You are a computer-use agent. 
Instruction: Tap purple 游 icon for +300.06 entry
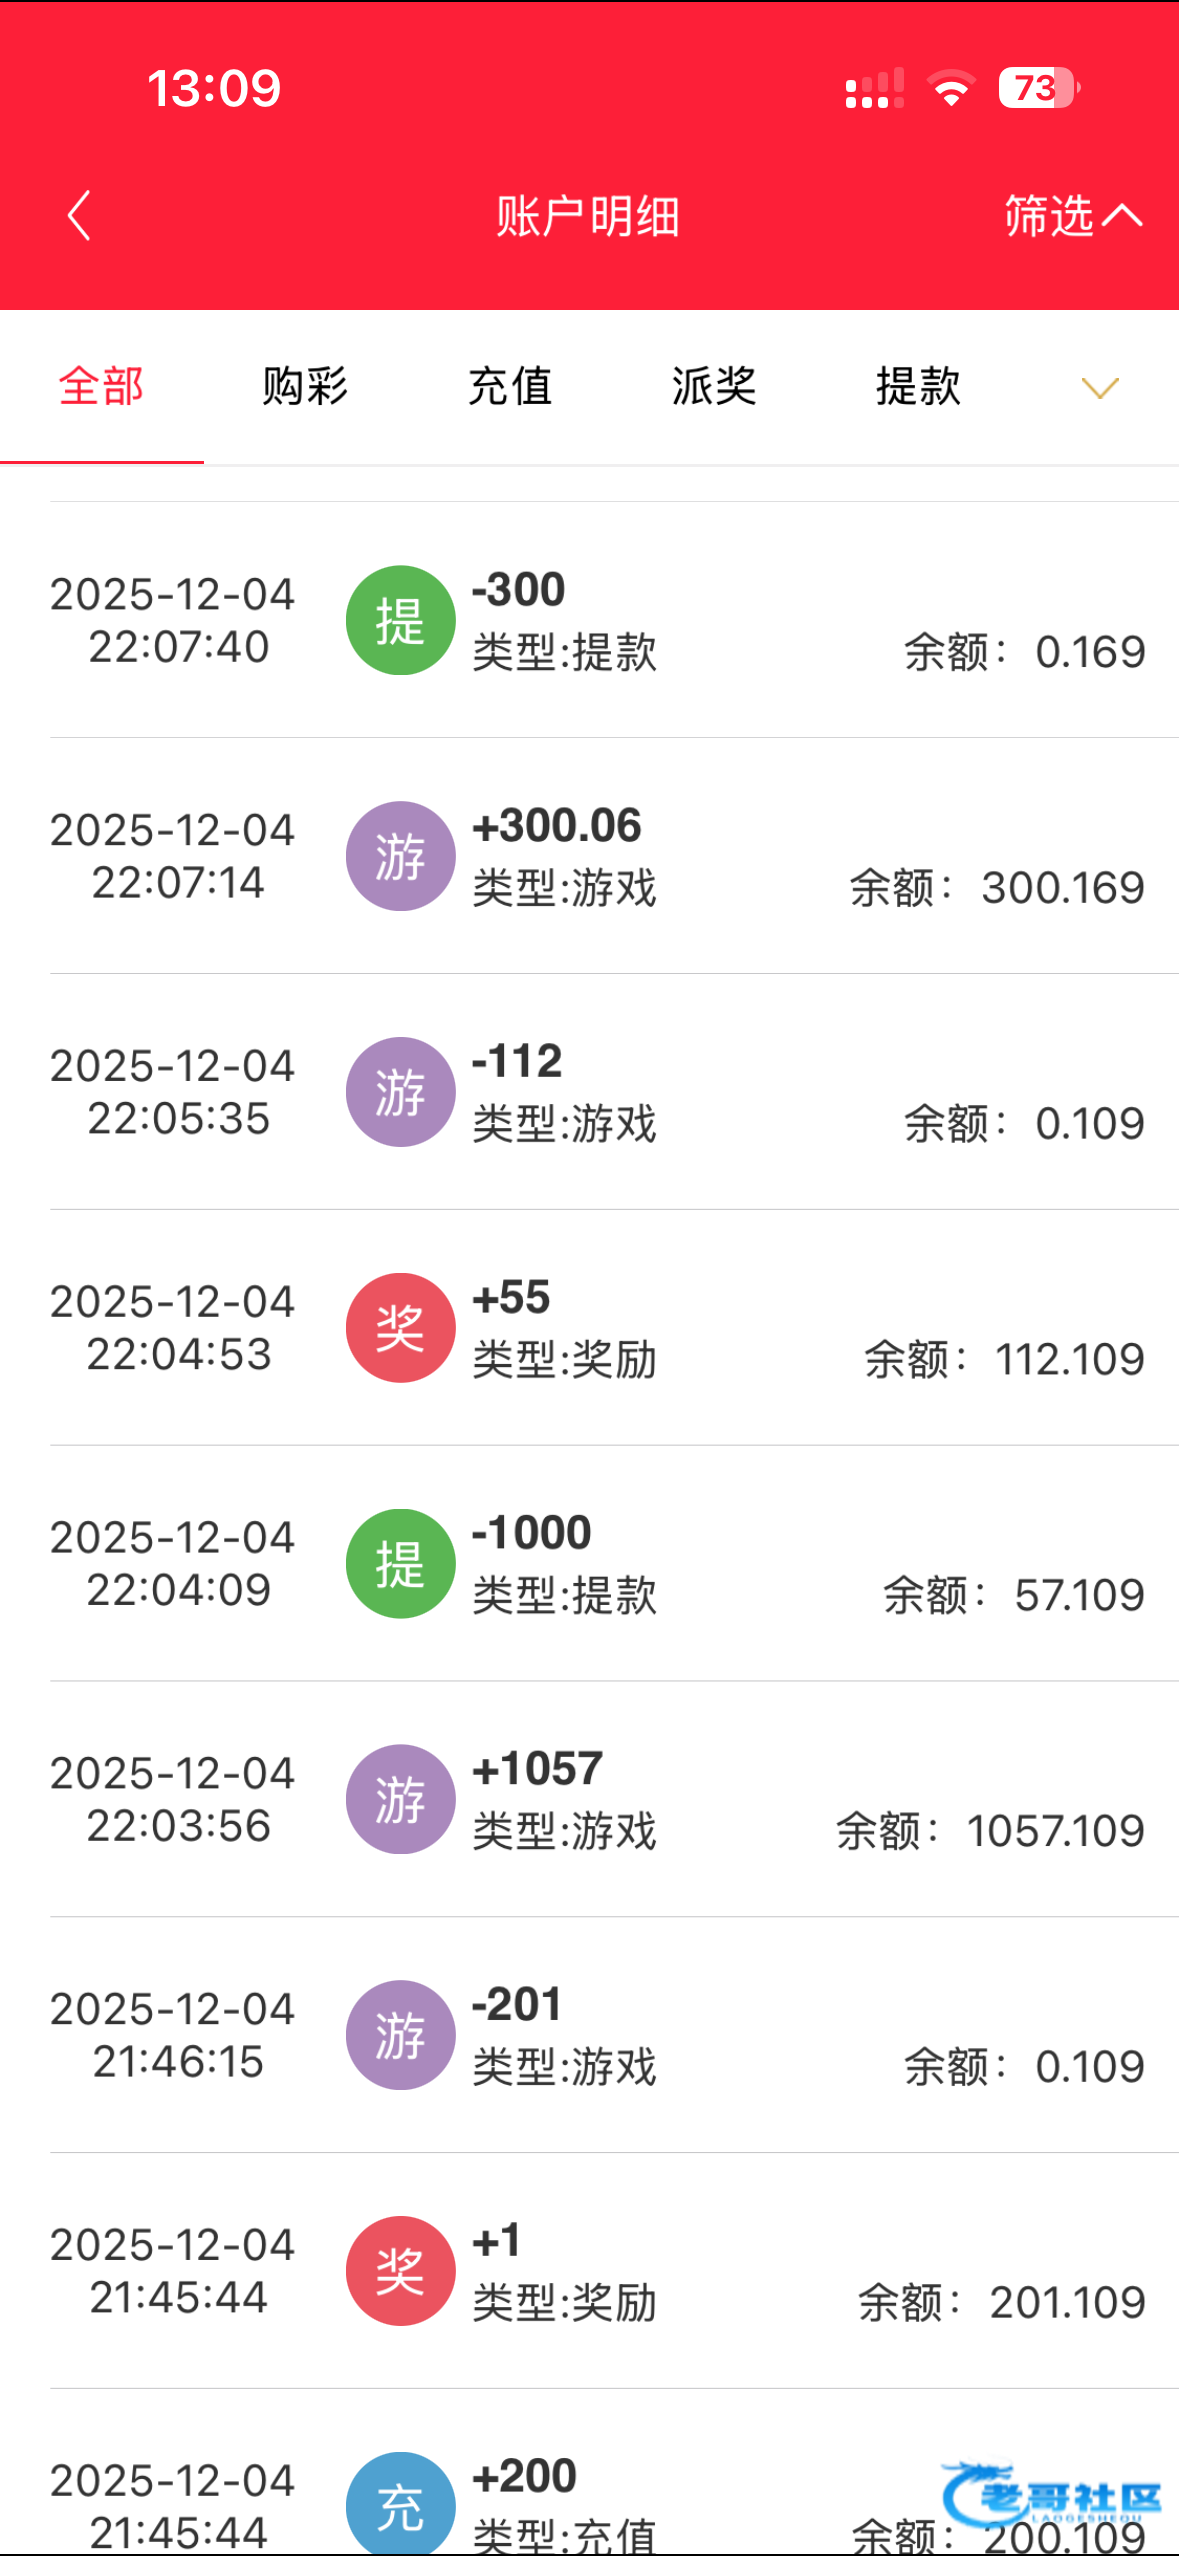[x=400, y=857]
